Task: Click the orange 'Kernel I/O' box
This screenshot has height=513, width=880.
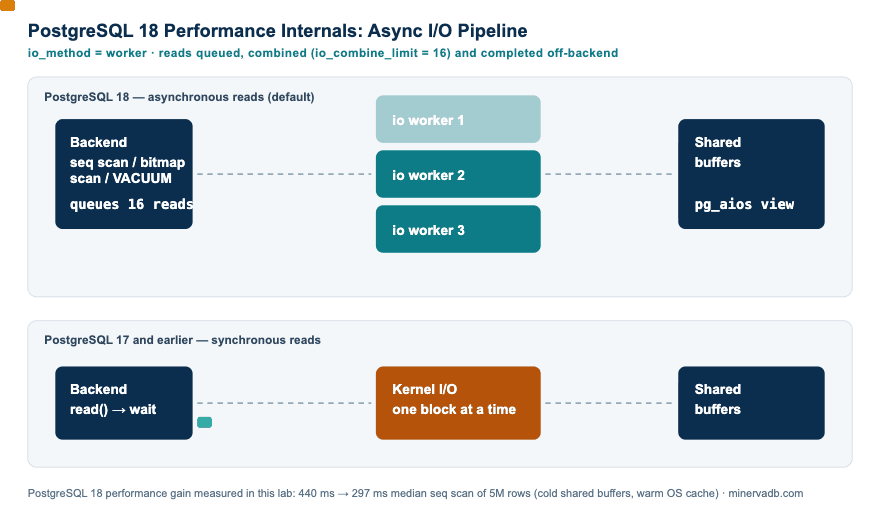Action: (x=458, y=403)
